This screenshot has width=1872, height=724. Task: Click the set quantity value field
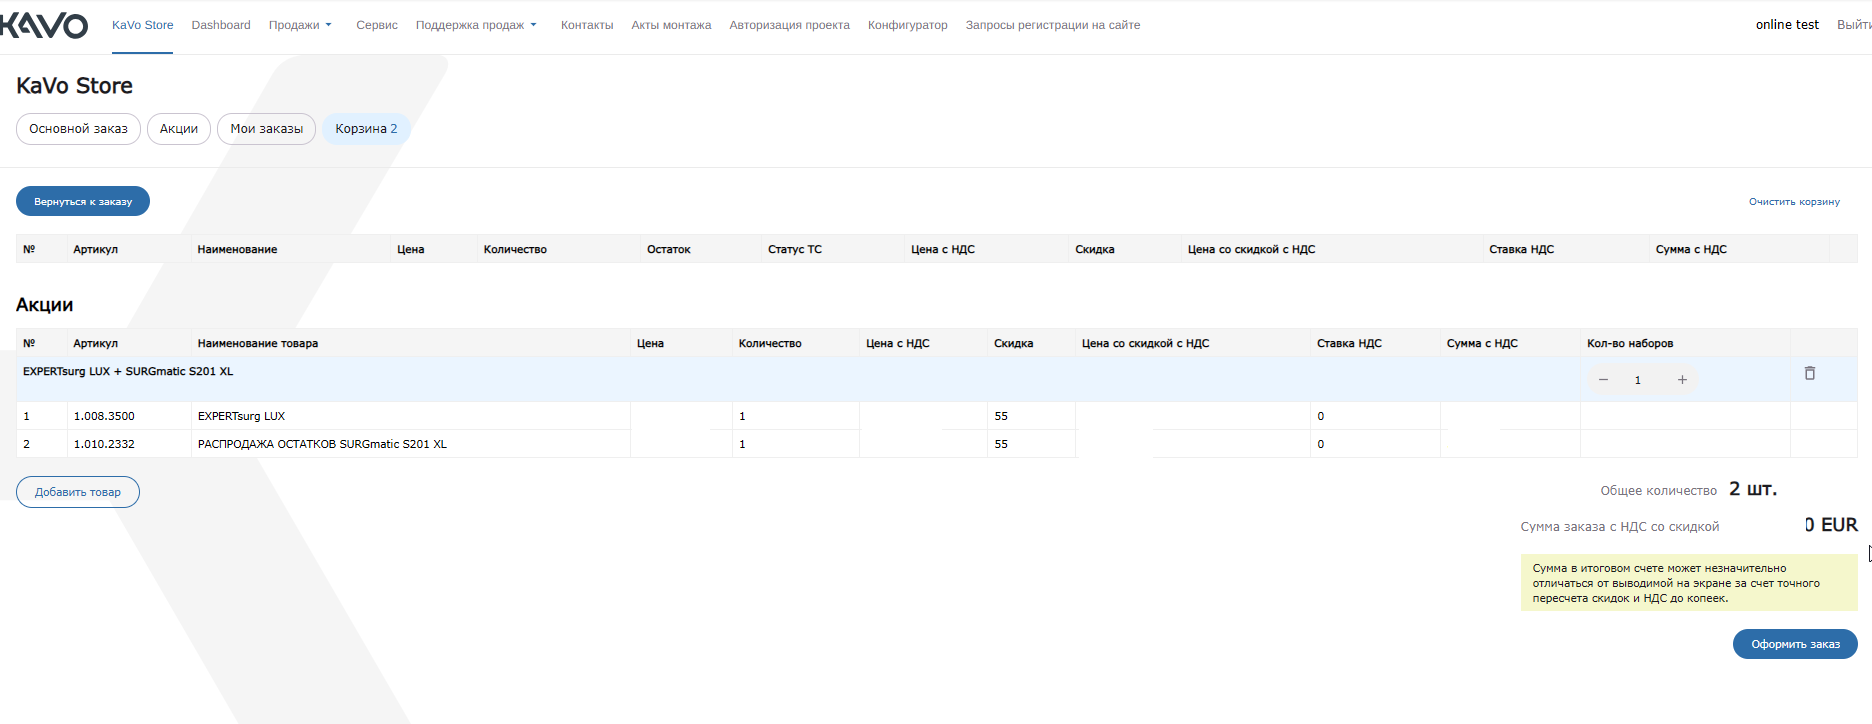pyautogui.click(x=1638, y=380)
